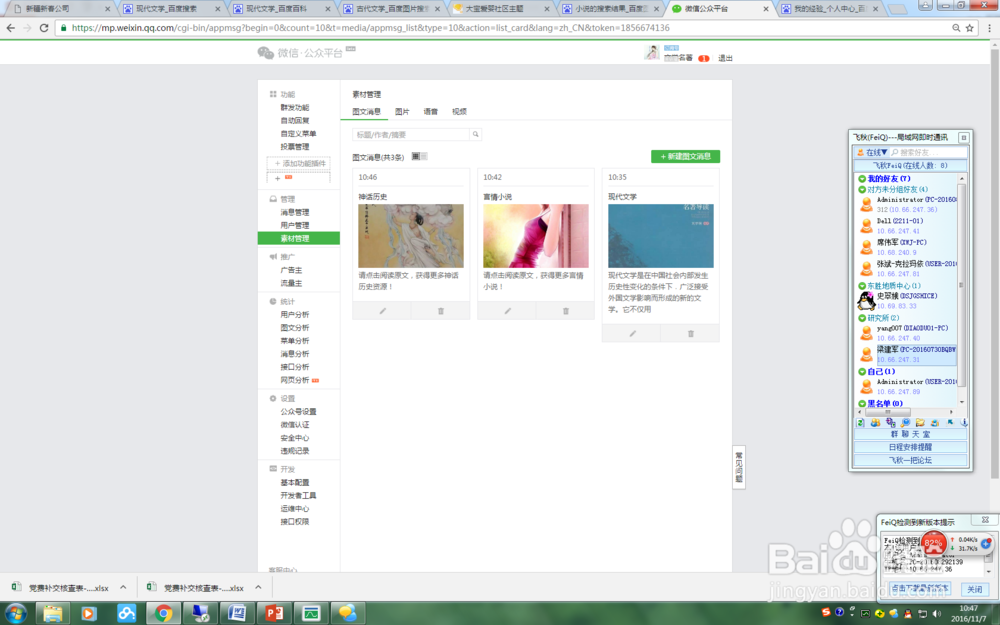1000x625 pixels.
Task: Click the green 新建图文消息 button
Action: [x=684, y=156]
